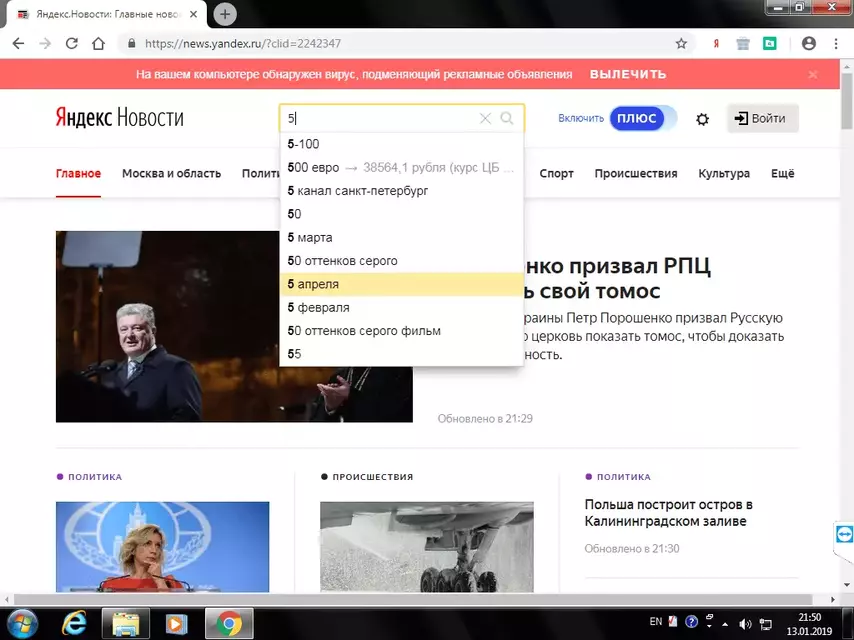The width and height of the screenshot is (854, 640).
Task: Open the Chrome profile avatar menu
Action: pos(809,44)
